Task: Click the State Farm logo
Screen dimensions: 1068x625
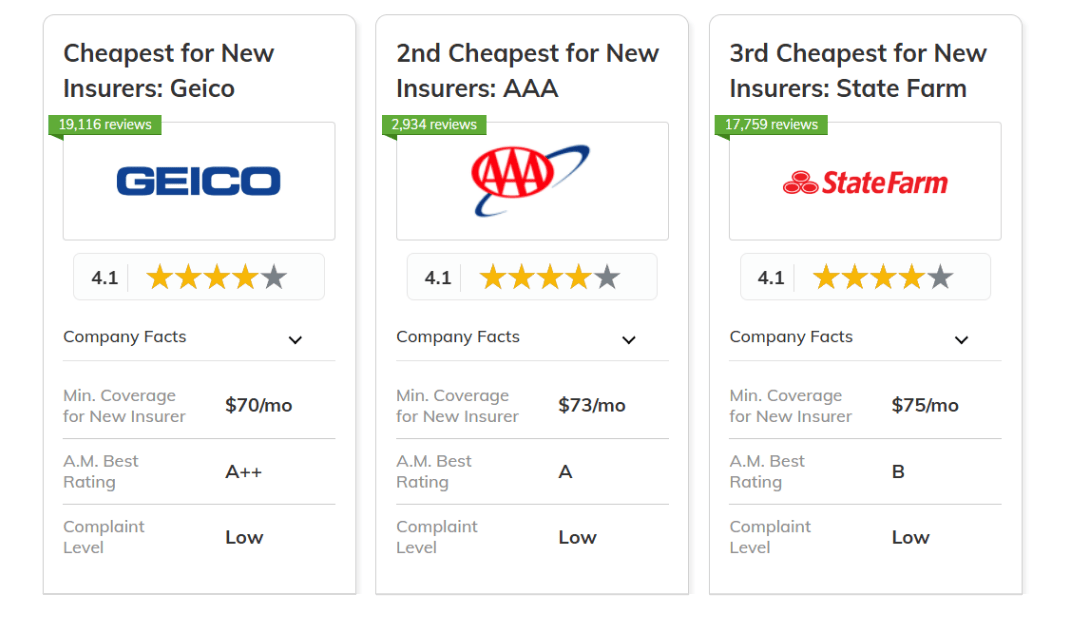Action: (x=865, y=182)
